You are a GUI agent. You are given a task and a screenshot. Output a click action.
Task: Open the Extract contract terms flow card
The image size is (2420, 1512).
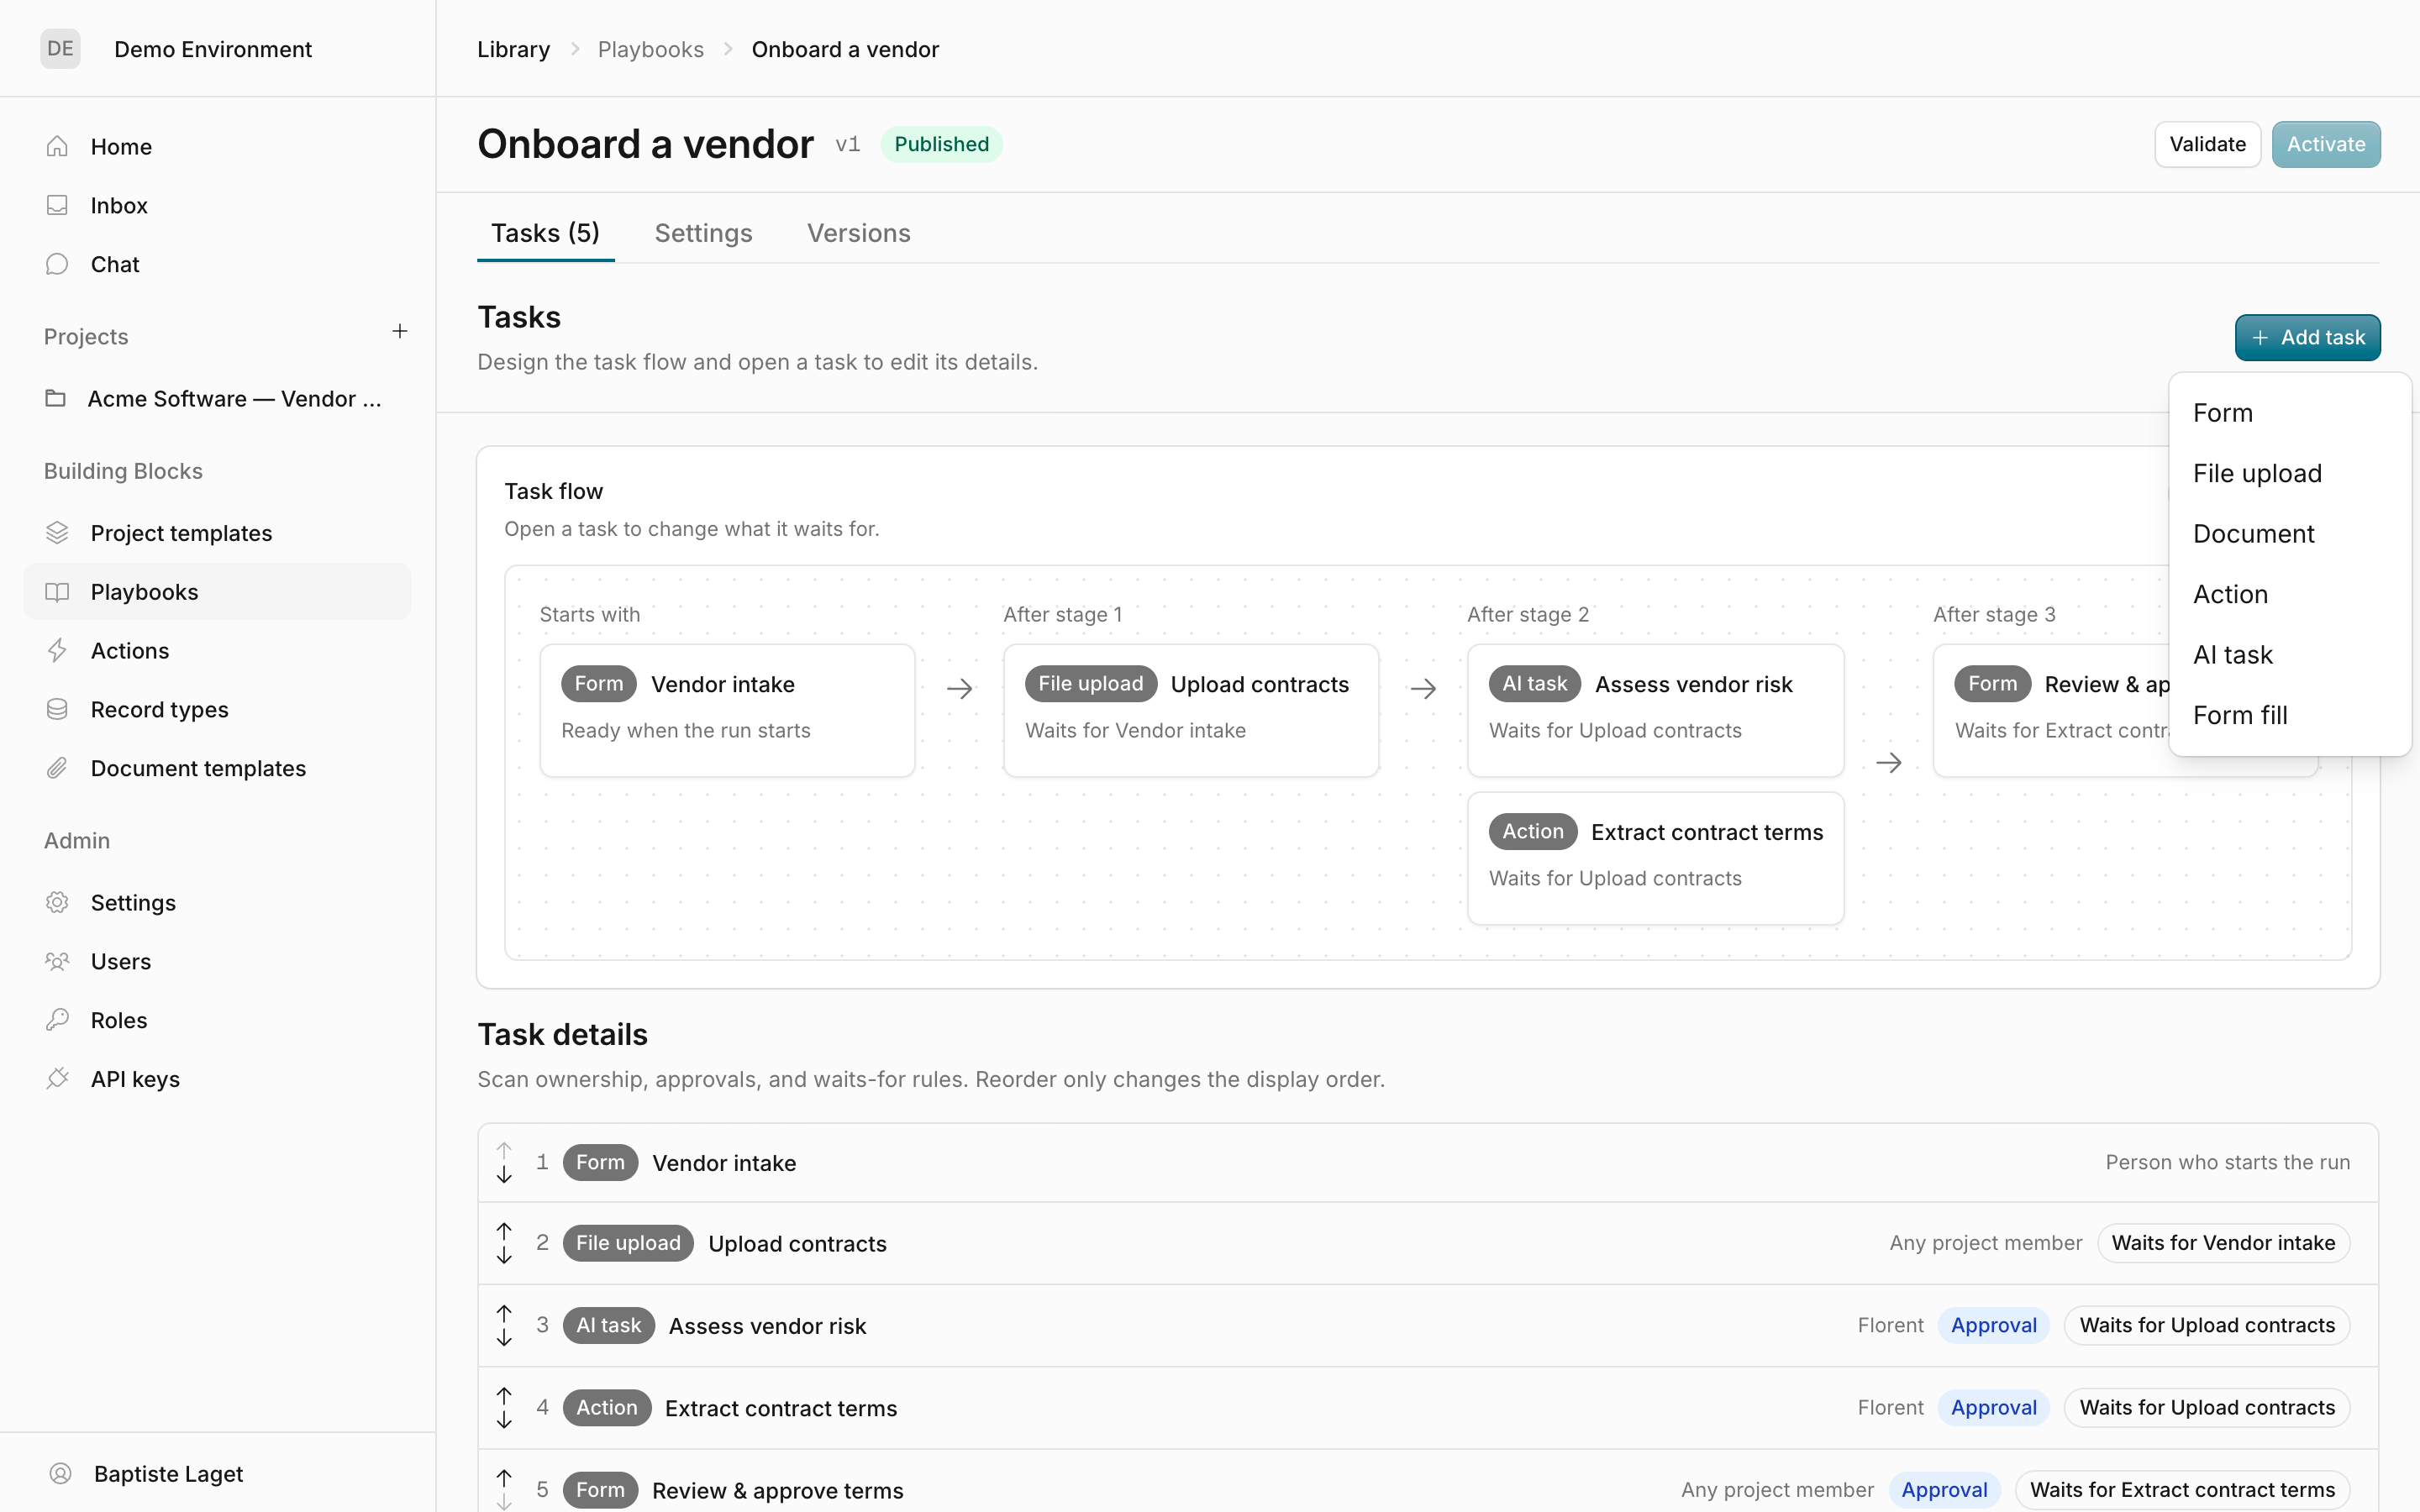[1655, 857]
